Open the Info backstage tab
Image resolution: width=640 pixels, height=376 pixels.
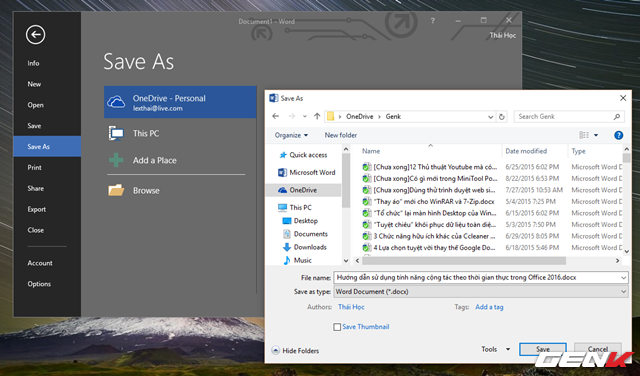[33, 63]
